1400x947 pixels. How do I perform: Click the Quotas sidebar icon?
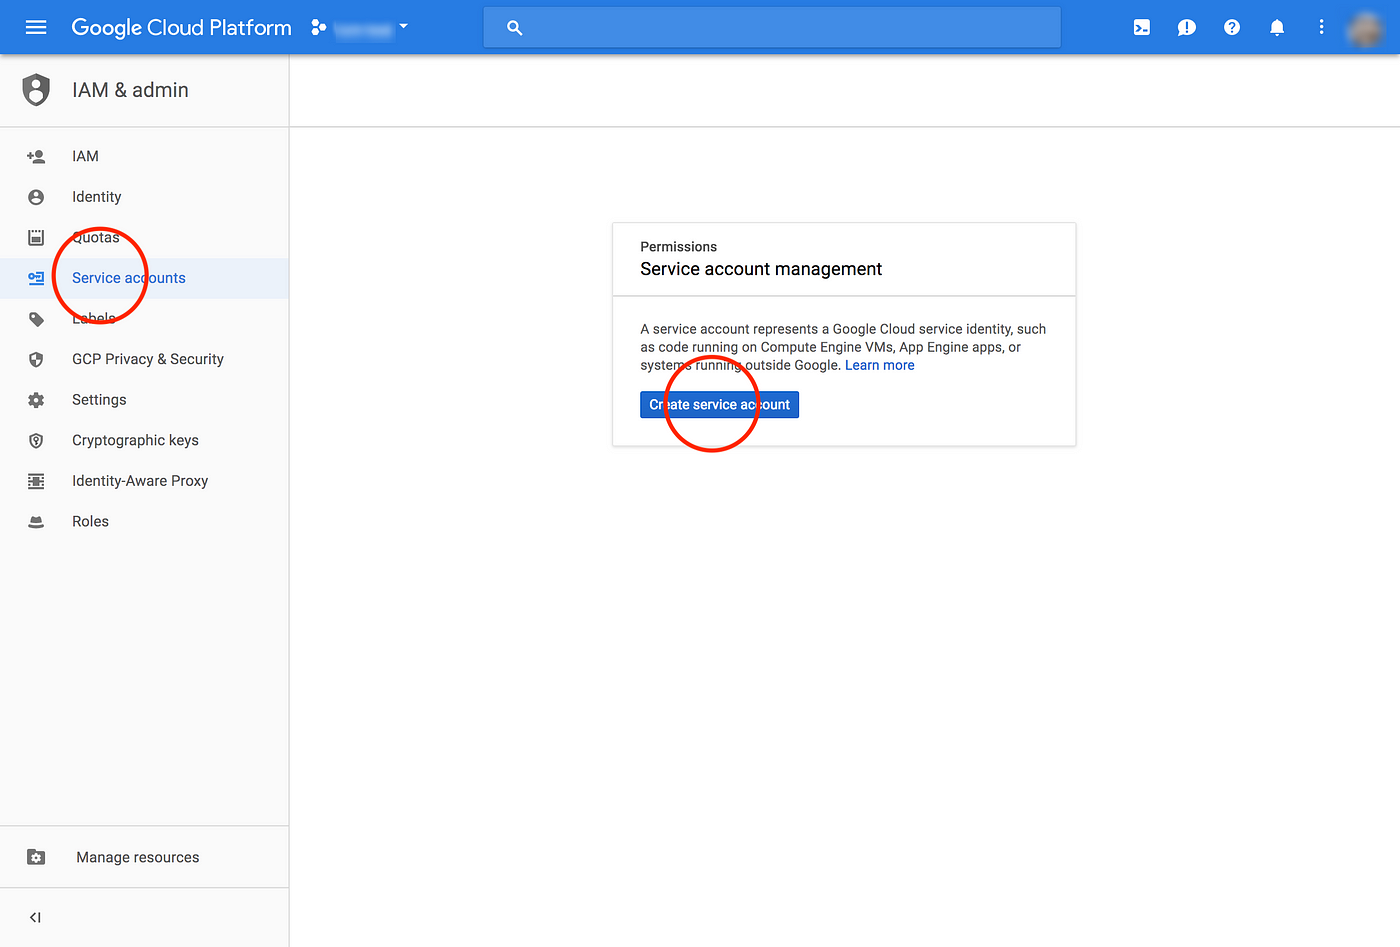[x=36, y=238]
